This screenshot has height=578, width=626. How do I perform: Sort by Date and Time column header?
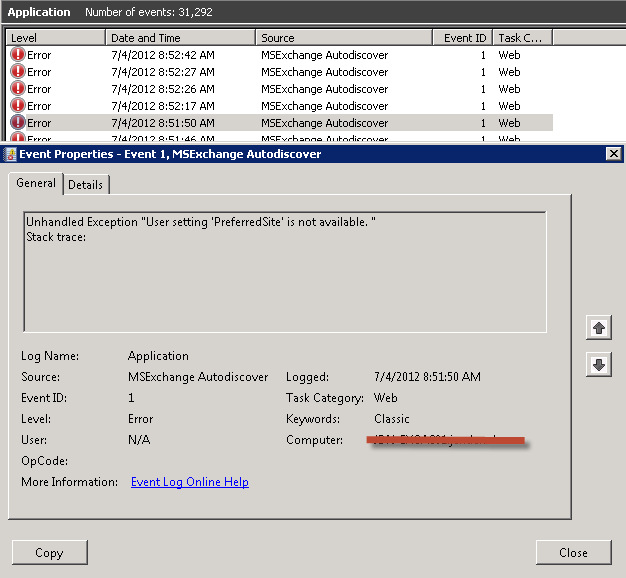(180, 38)
